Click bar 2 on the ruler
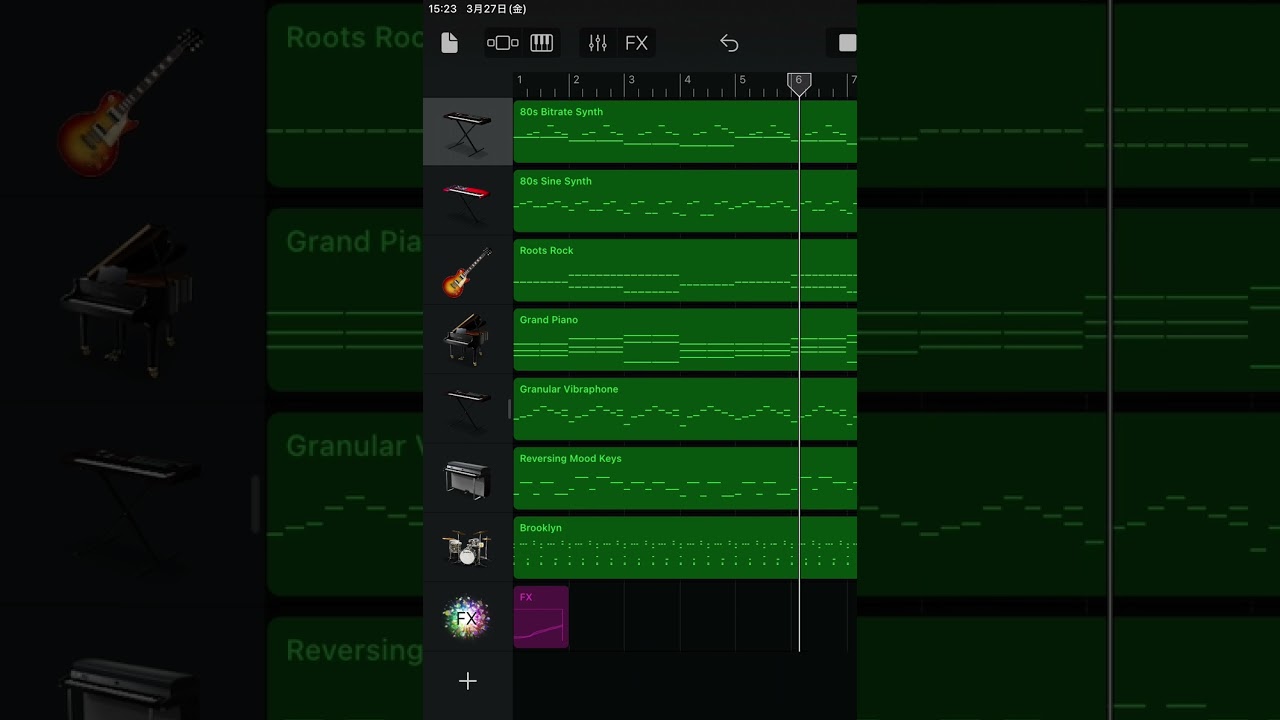Image resolution: width=1280 pixels, height=720 pixels. point(576,80)
